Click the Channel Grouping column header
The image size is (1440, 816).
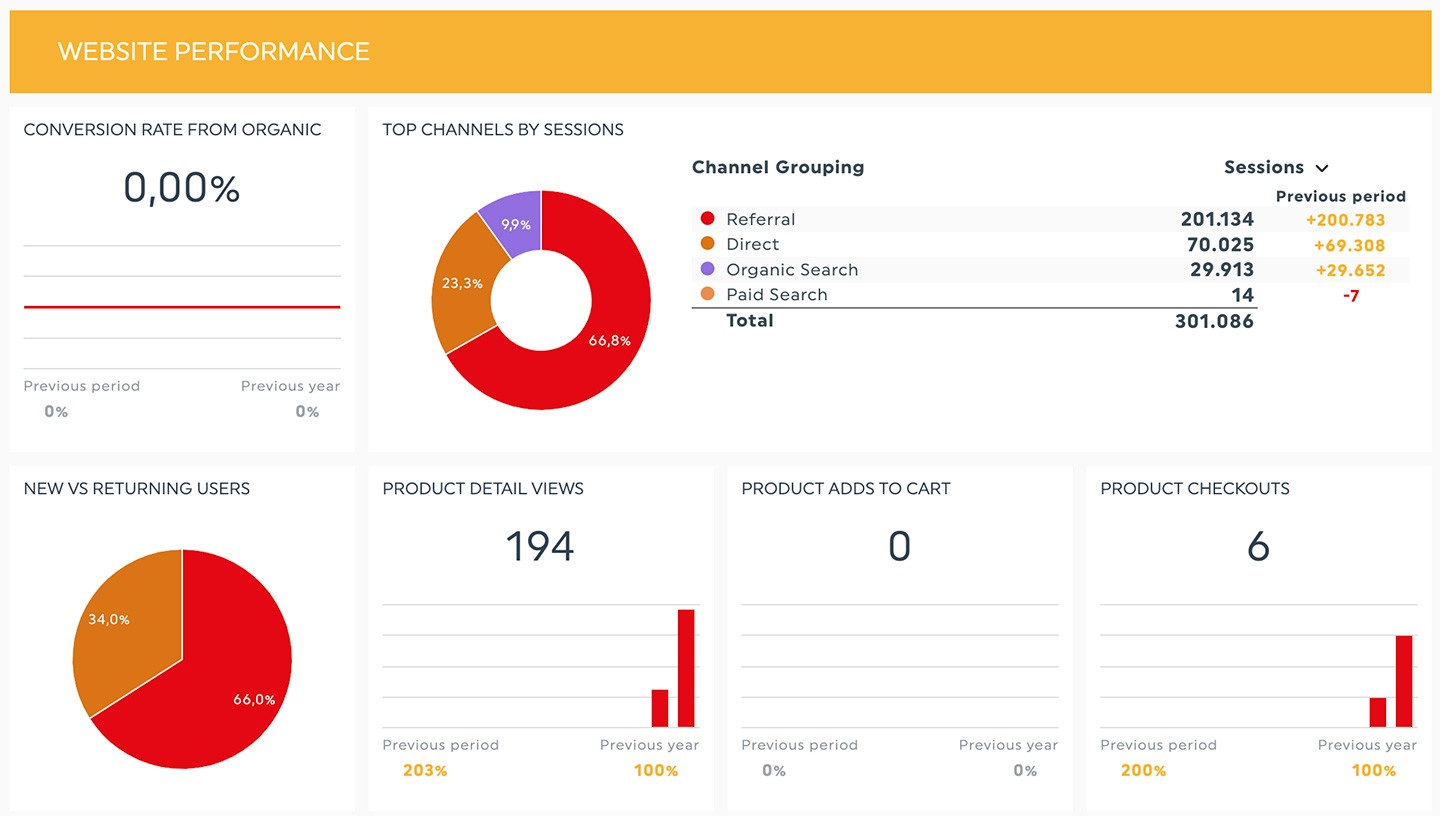[778, 167]
